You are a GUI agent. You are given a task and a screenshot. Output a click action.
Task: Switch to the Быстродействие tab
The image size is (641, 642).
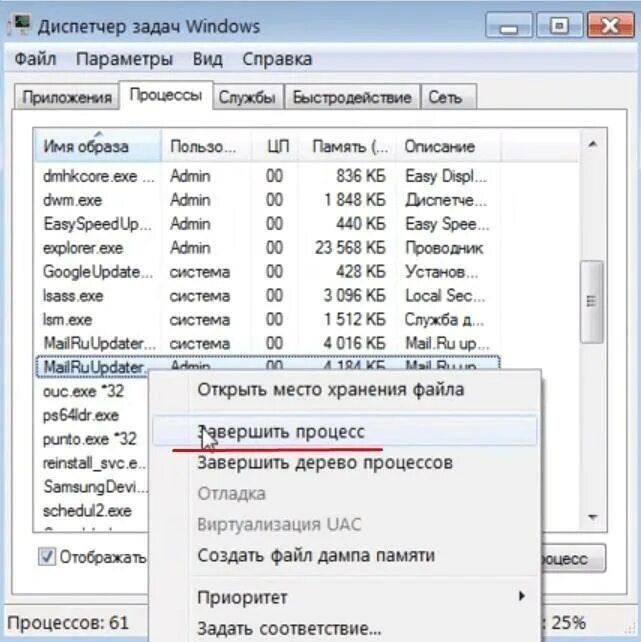352,97
